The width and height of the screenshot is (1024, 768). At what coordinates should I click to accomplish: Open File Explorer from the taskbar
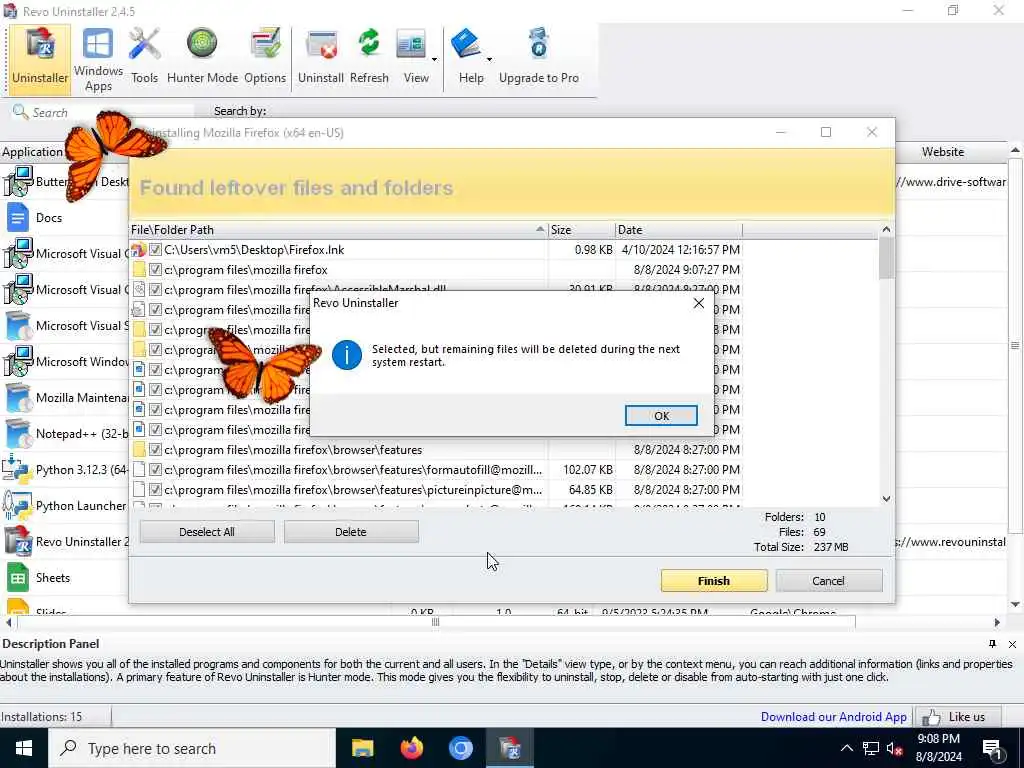[362, 748]
